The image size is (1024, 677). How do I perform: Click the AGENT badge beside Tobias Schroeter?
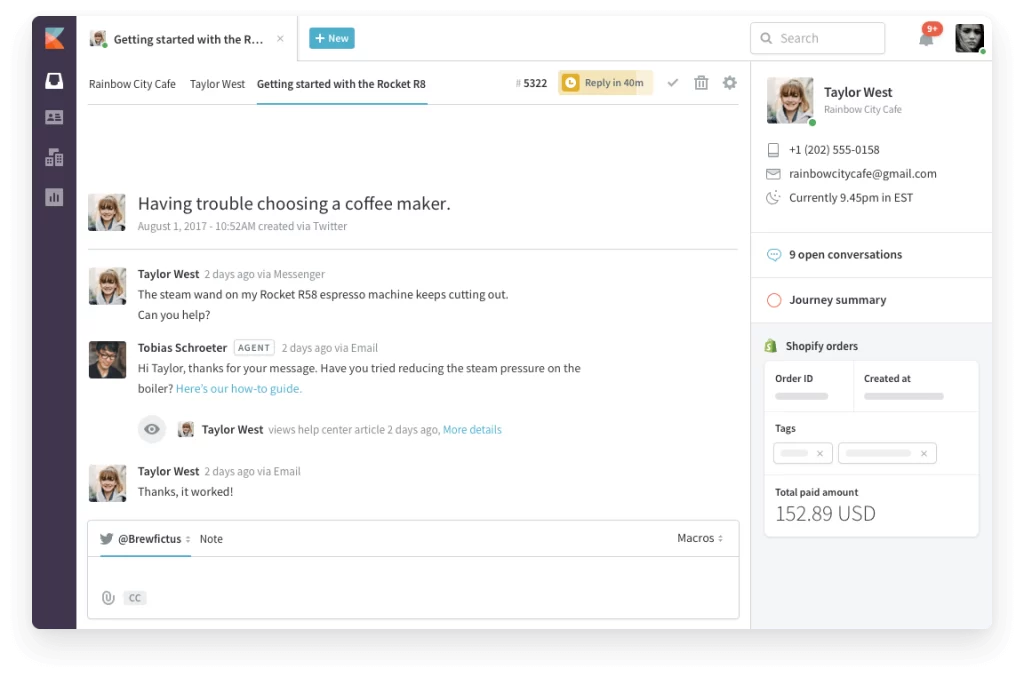pos(254,348)
